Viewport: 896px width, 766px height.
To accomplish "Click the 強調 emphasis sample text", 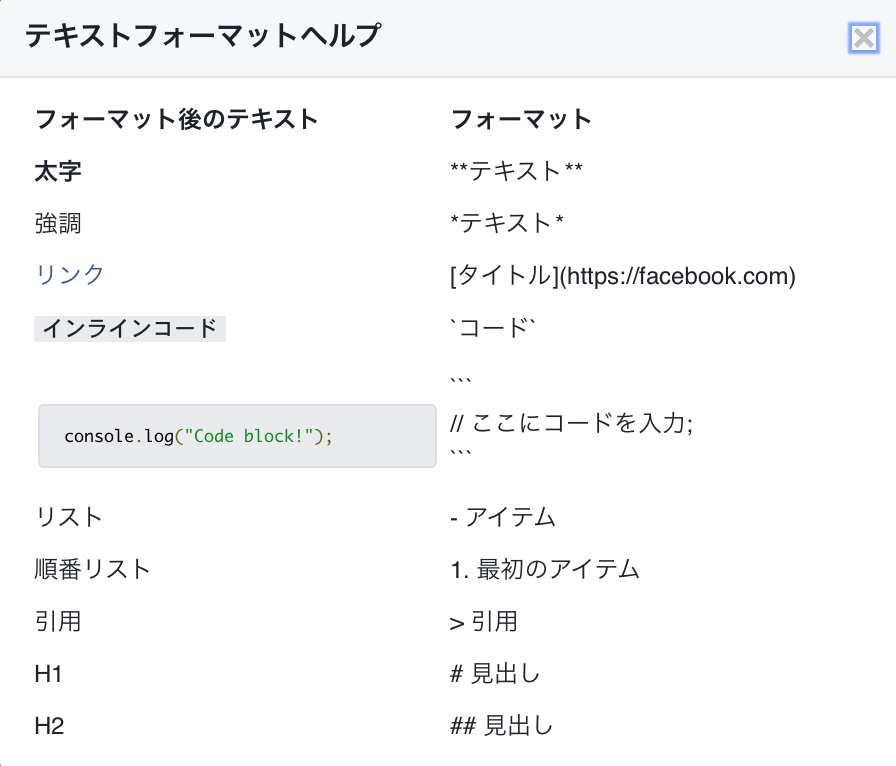I will point(58,224).
